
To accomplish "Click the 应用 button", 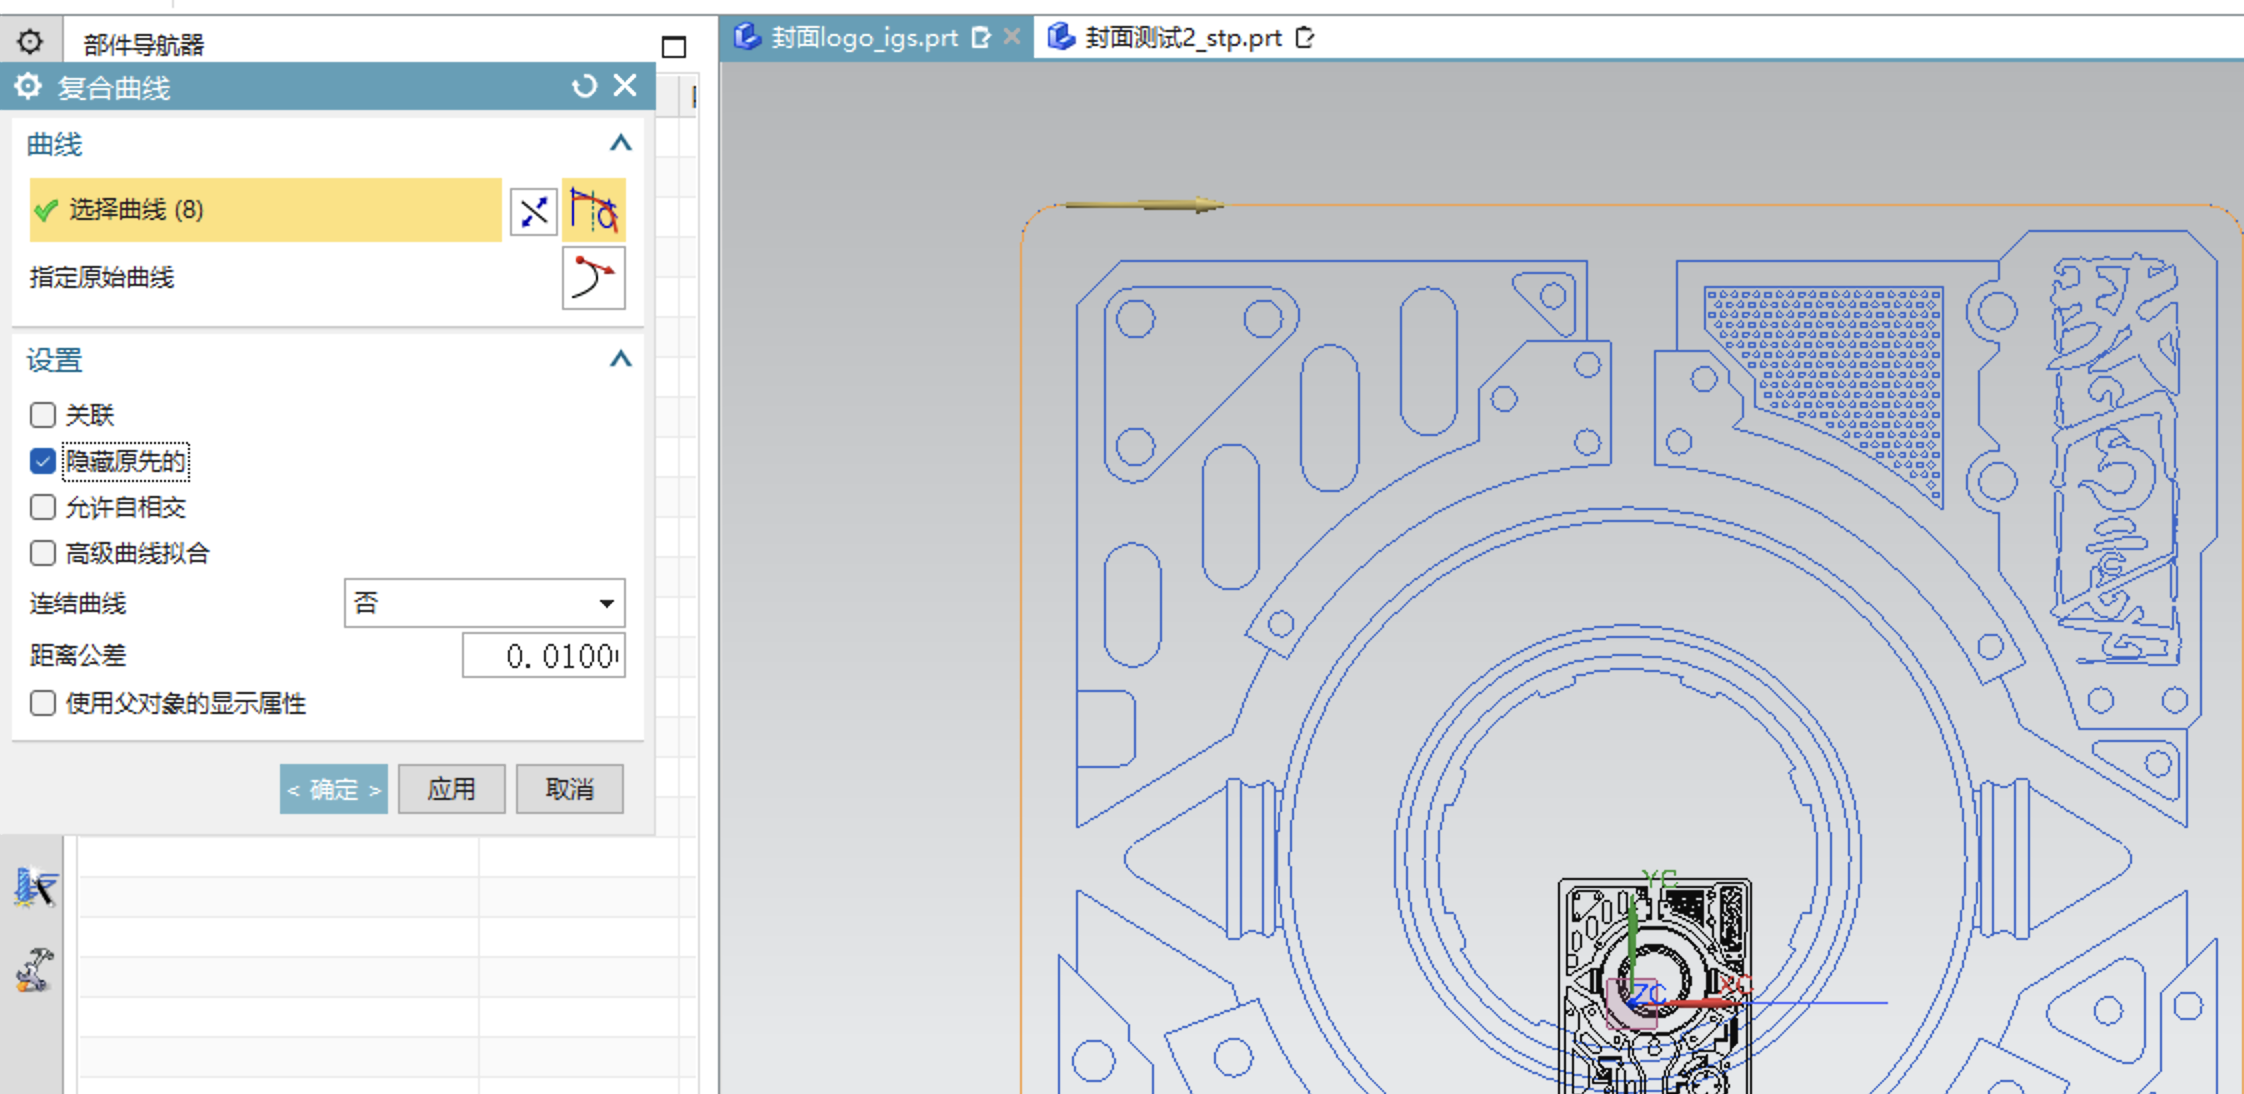I will (x=451, y=789).
